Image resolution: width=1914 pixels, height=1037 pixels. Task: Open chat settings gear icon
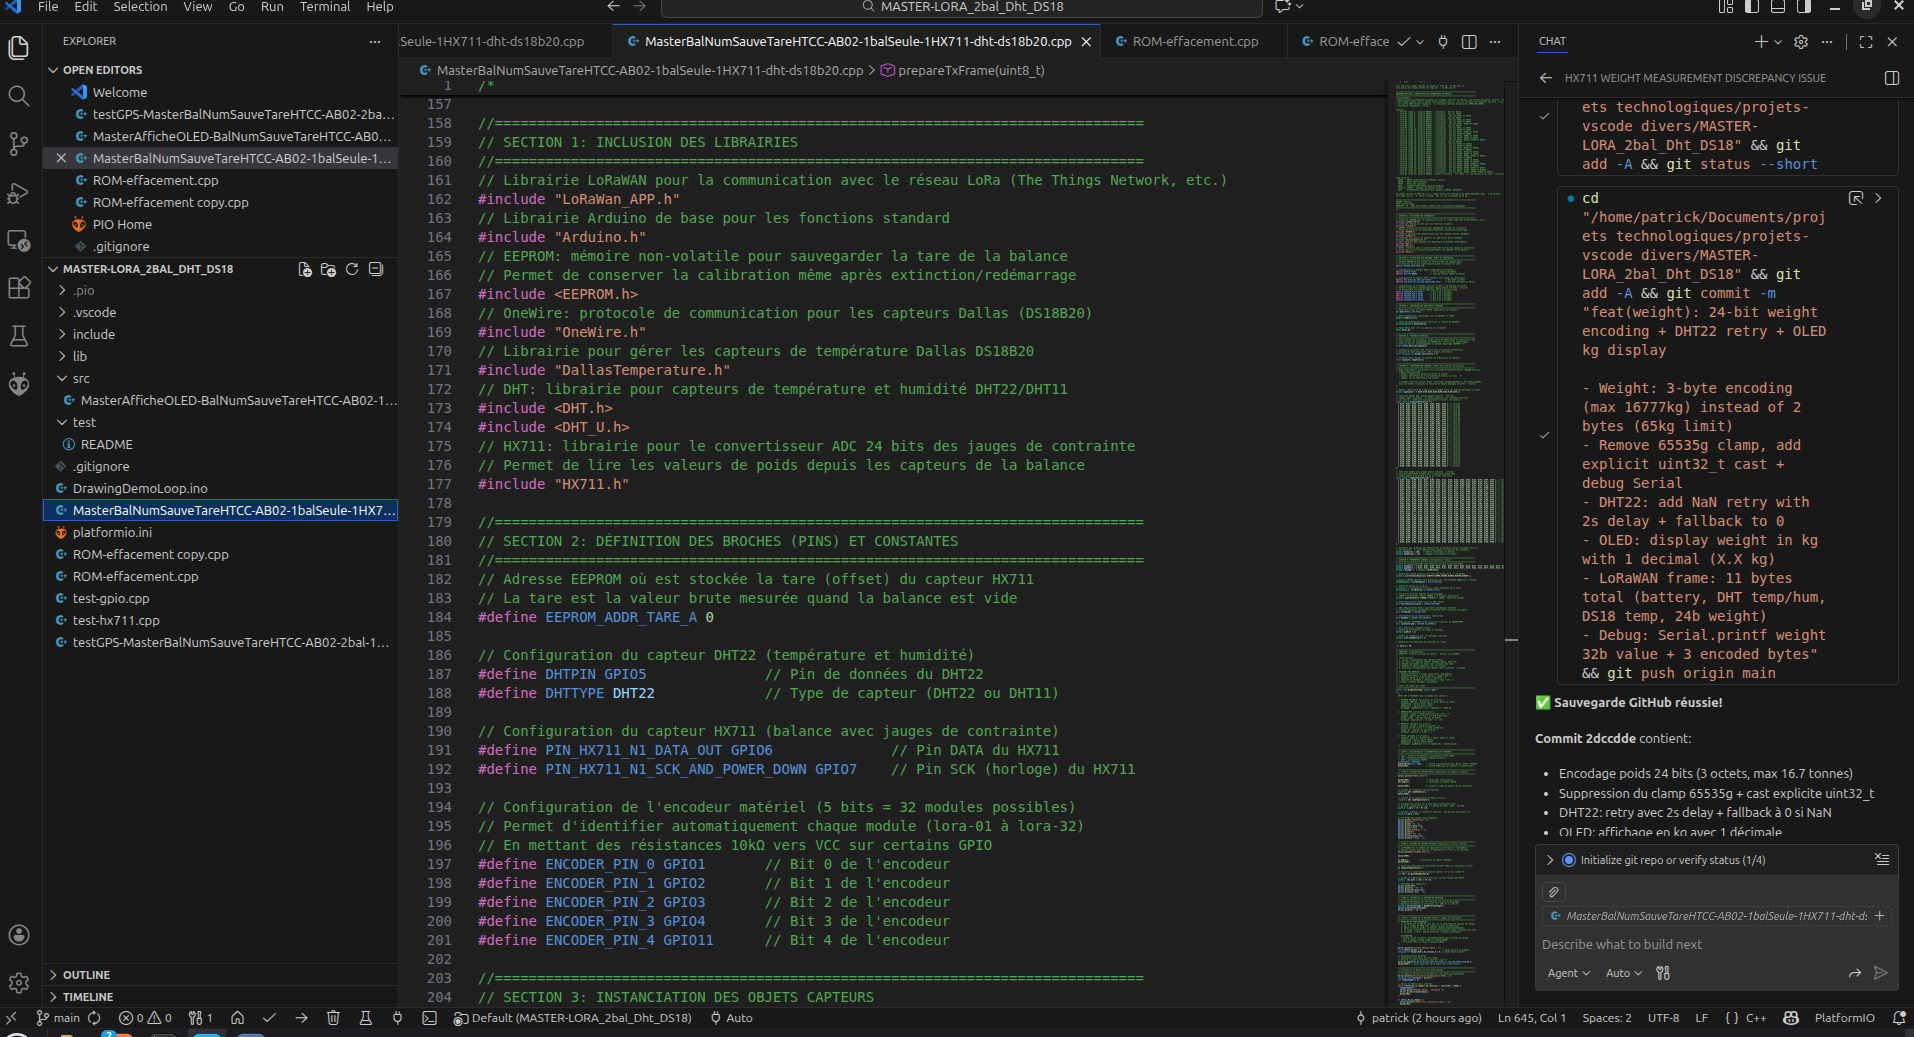point(1801,42)
